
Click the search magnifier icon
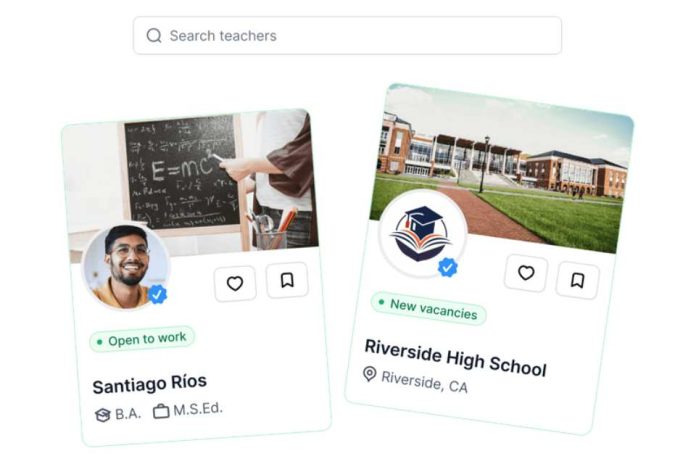click(154, 36)
